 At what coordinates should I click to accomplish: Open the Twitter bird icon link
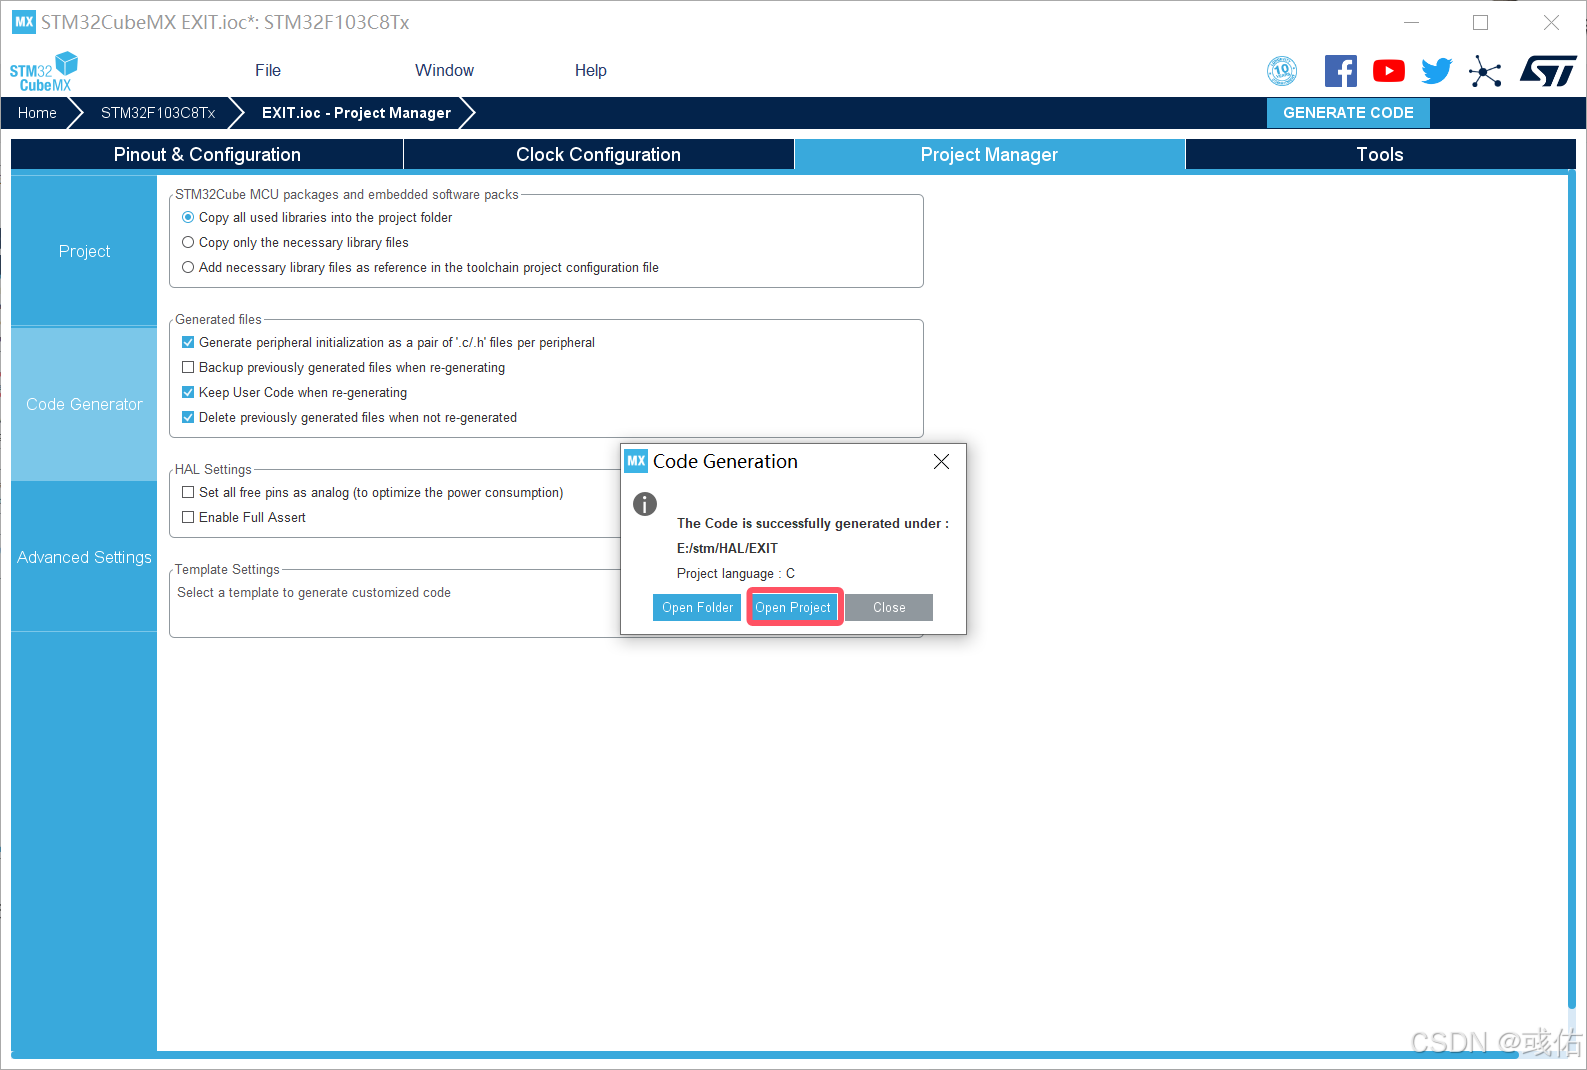(x=1437, y=71)
